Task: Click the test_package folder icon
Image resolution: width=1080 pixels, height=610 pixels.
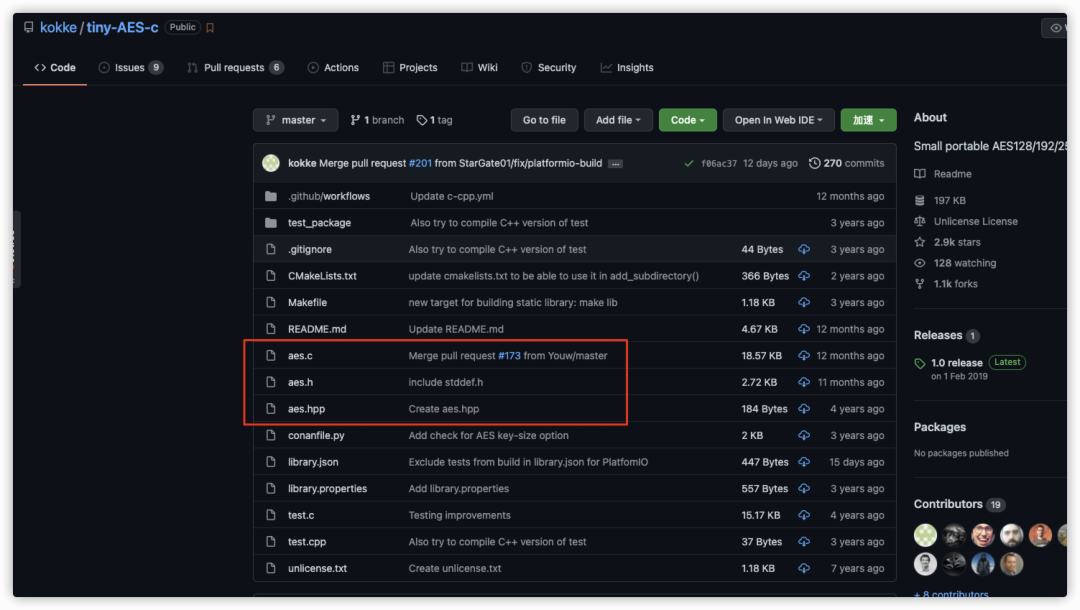Action: click(271, 223)
